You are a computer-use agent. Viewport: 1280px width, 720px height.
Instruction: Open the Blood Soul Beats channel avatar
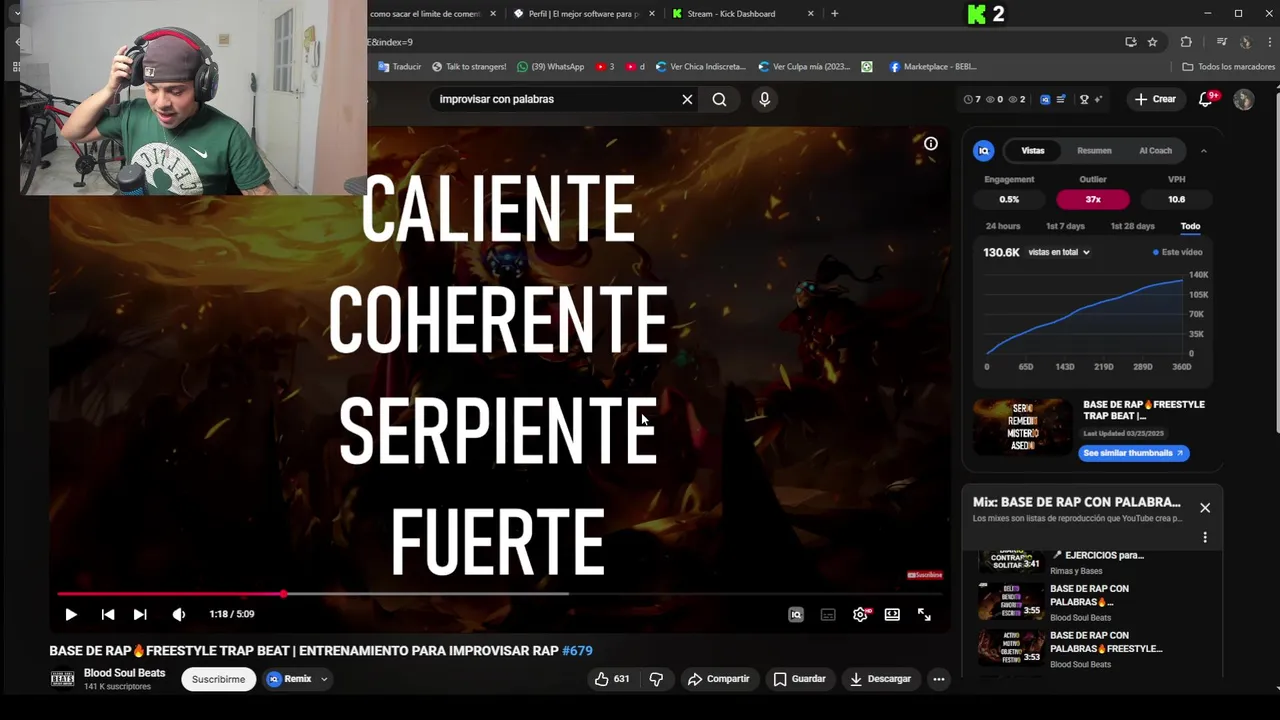(x=62, y=679)
